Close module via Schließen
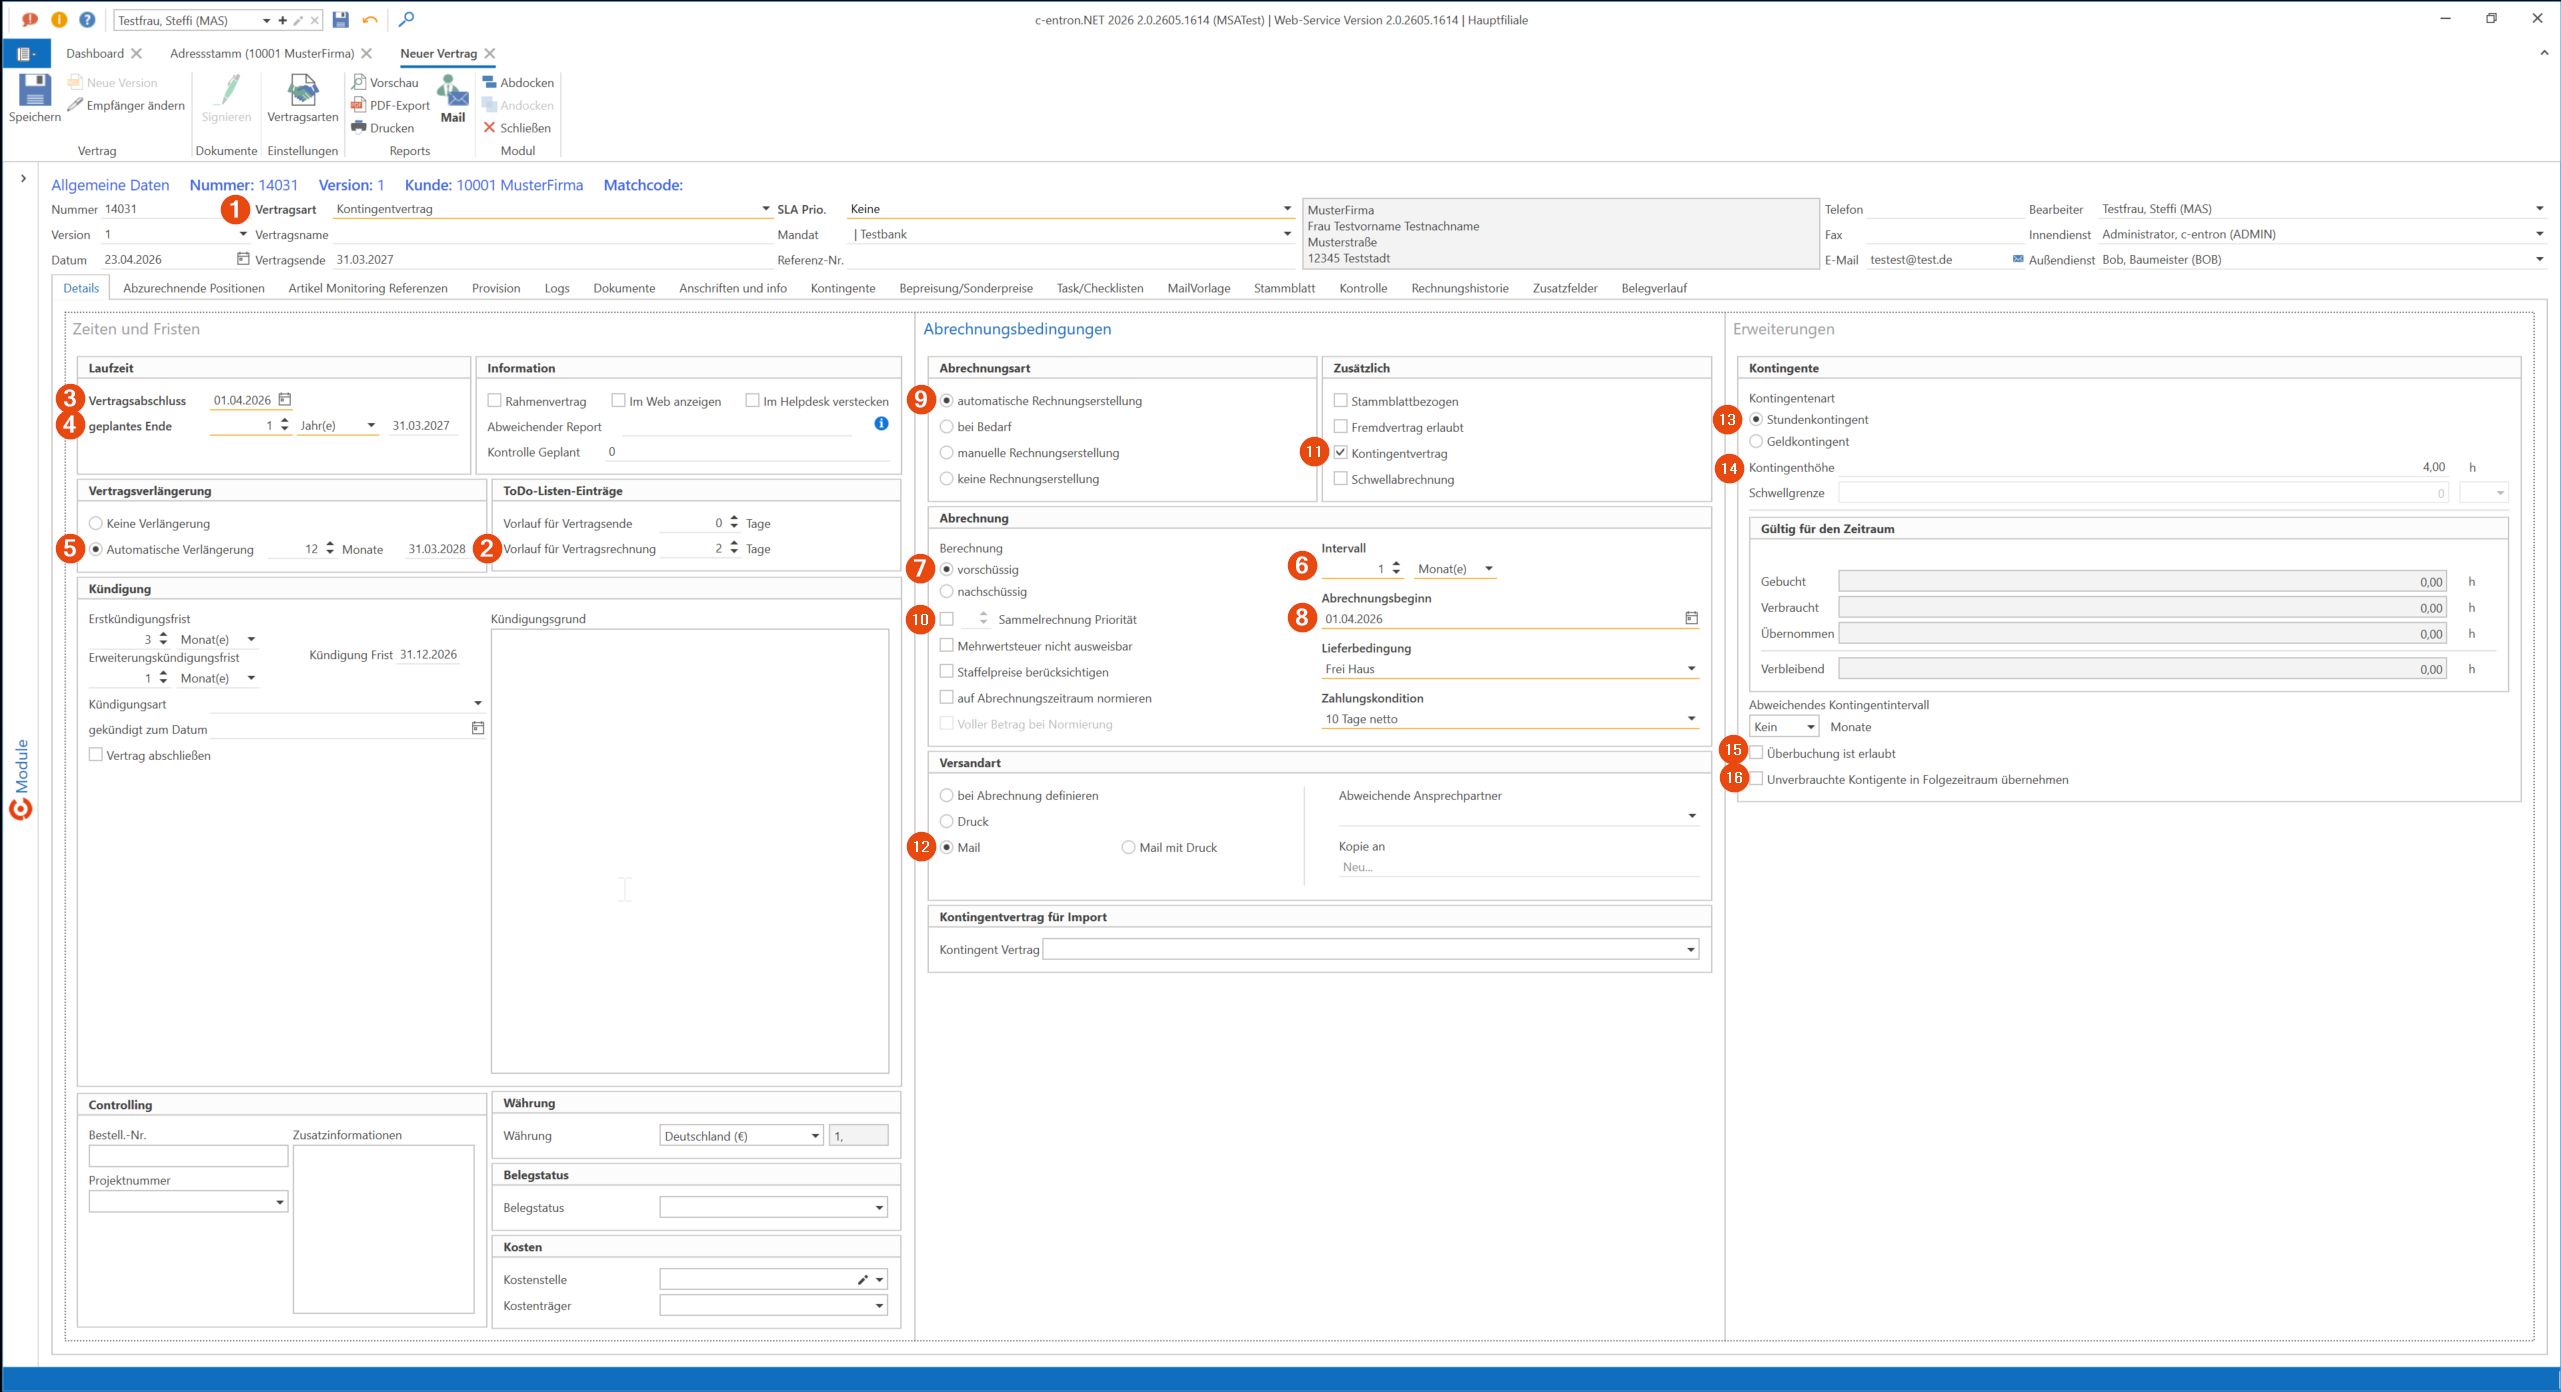2561x1392 pixels. tap(517, 128)
